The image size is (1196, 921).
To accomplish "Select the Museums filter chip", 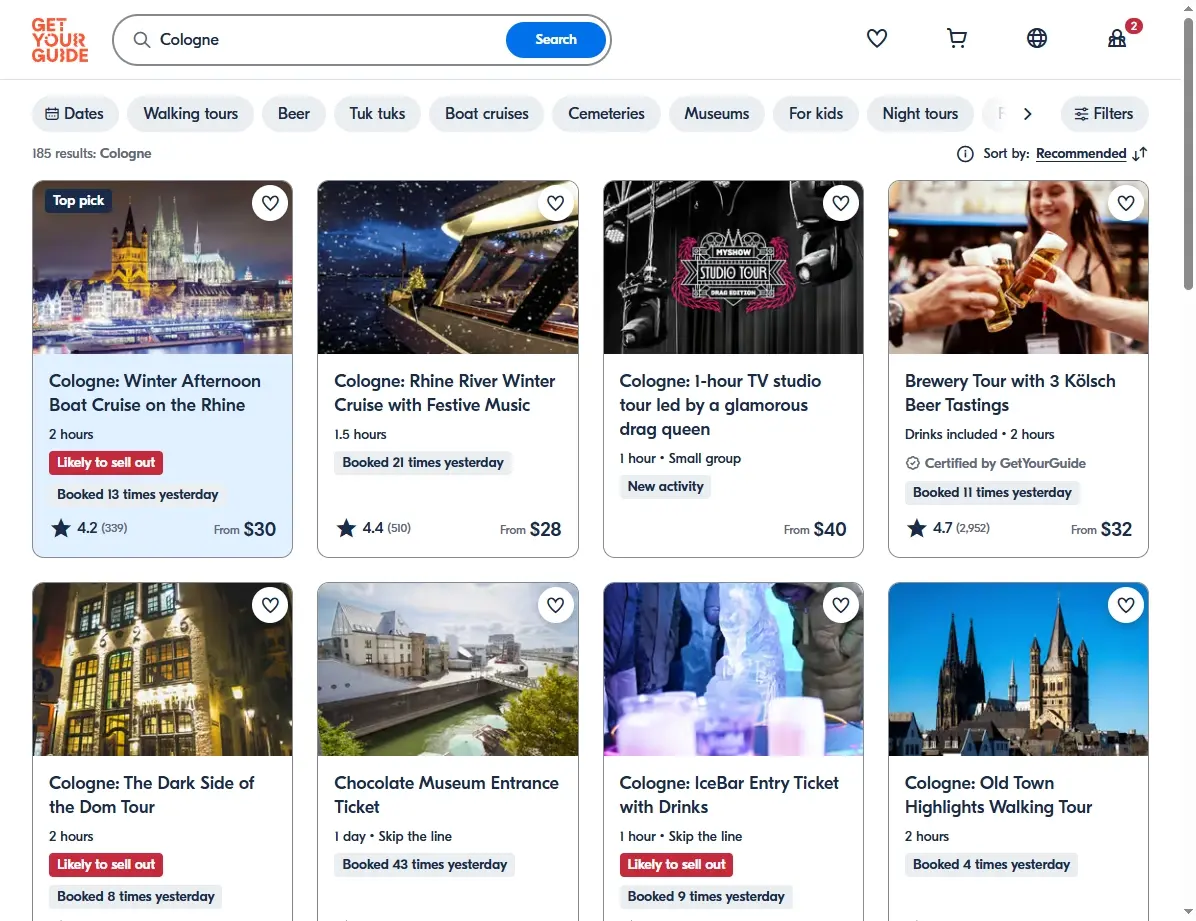I will pos(716,114).
